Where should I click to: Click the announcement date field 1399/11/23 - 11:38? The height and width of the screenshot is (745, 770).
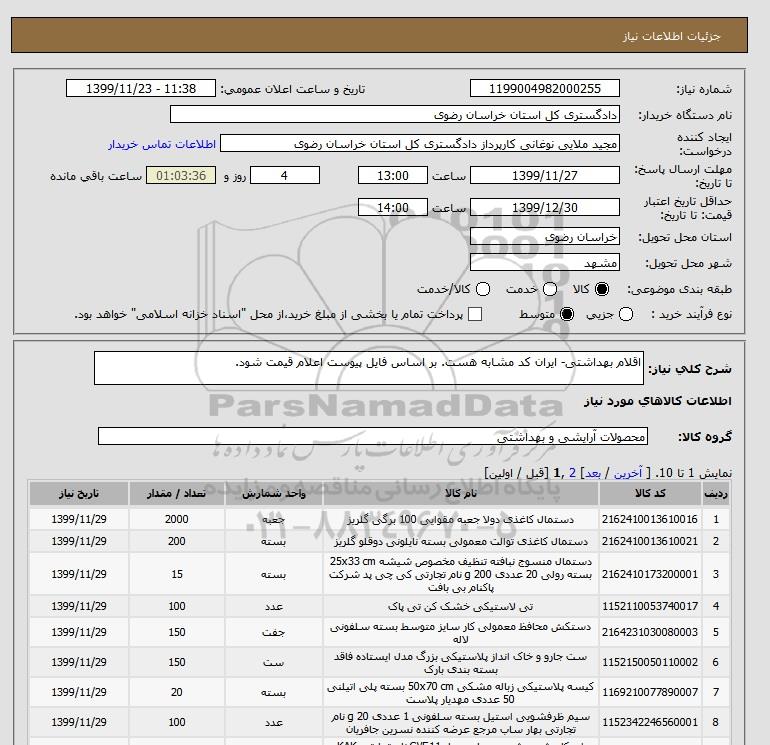[141, 88]
